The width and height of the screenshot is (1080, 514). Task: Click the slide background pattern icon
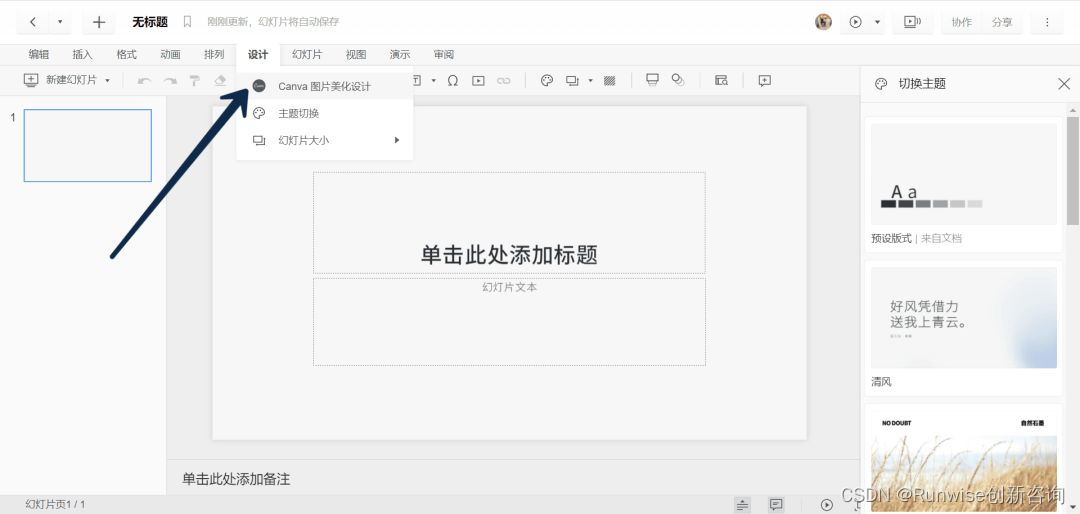coord(610,81)
